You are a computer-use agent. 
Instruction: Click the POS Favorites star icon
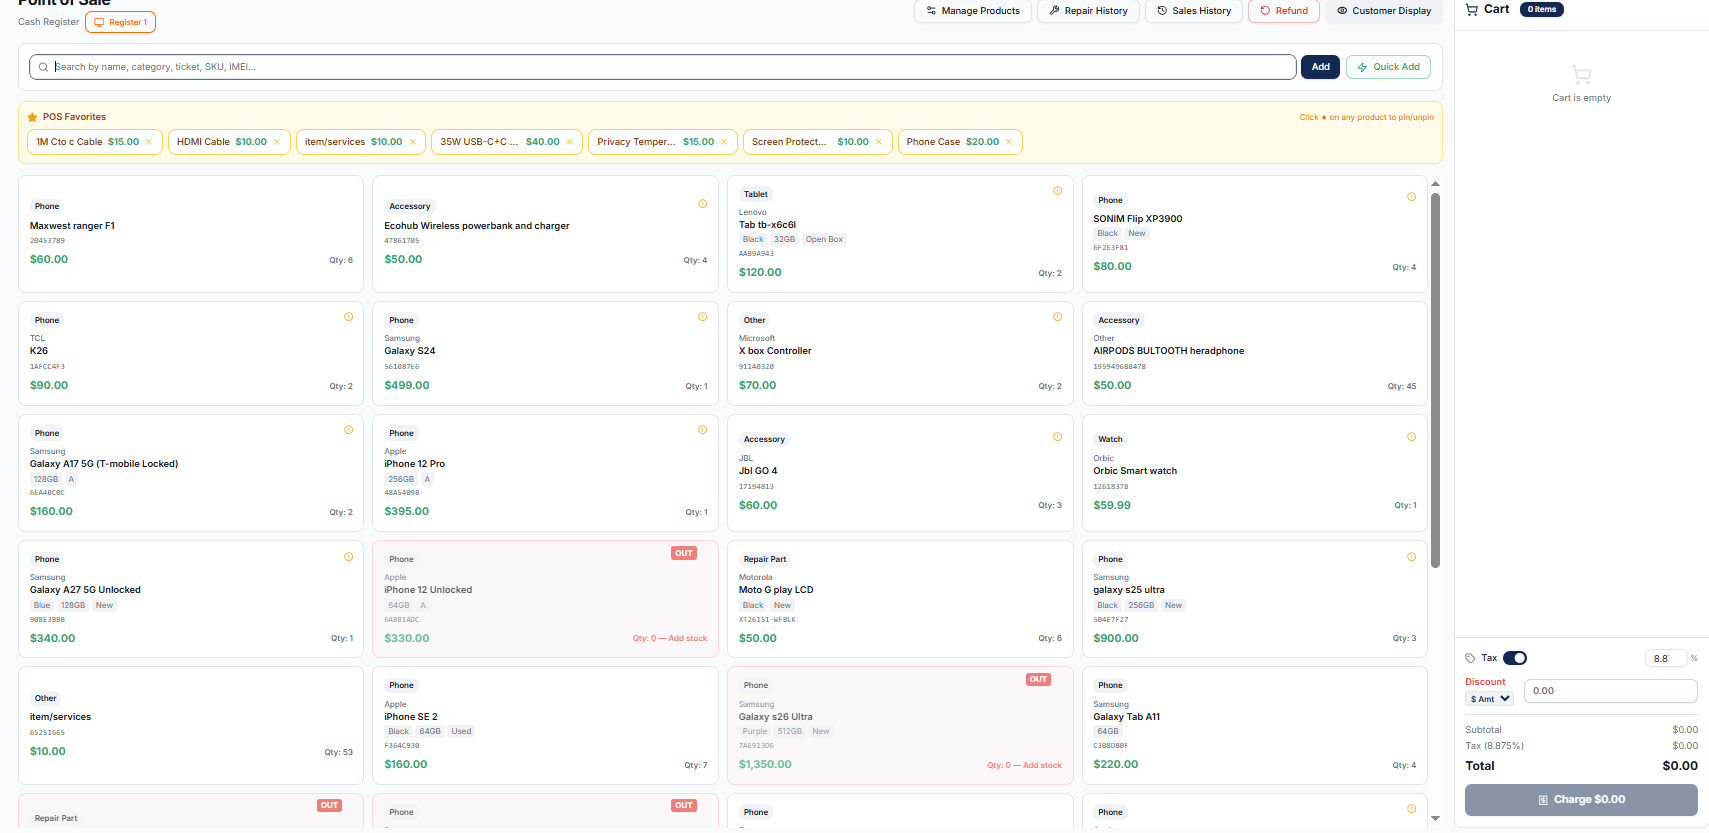tap(32, 117)
